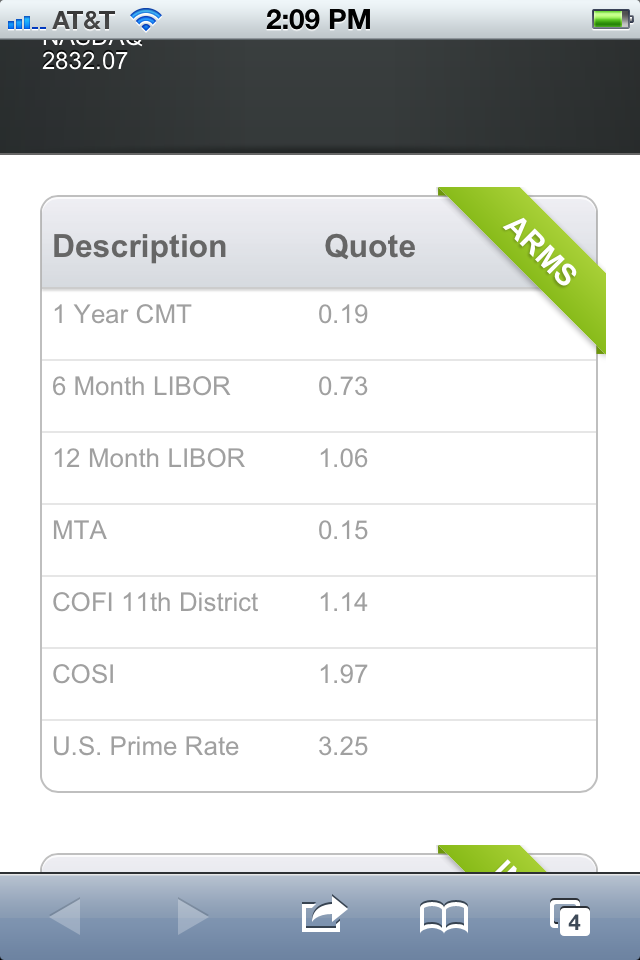
Task: Tap the Safari forward arrow
Action: click(x=192, y=916)
